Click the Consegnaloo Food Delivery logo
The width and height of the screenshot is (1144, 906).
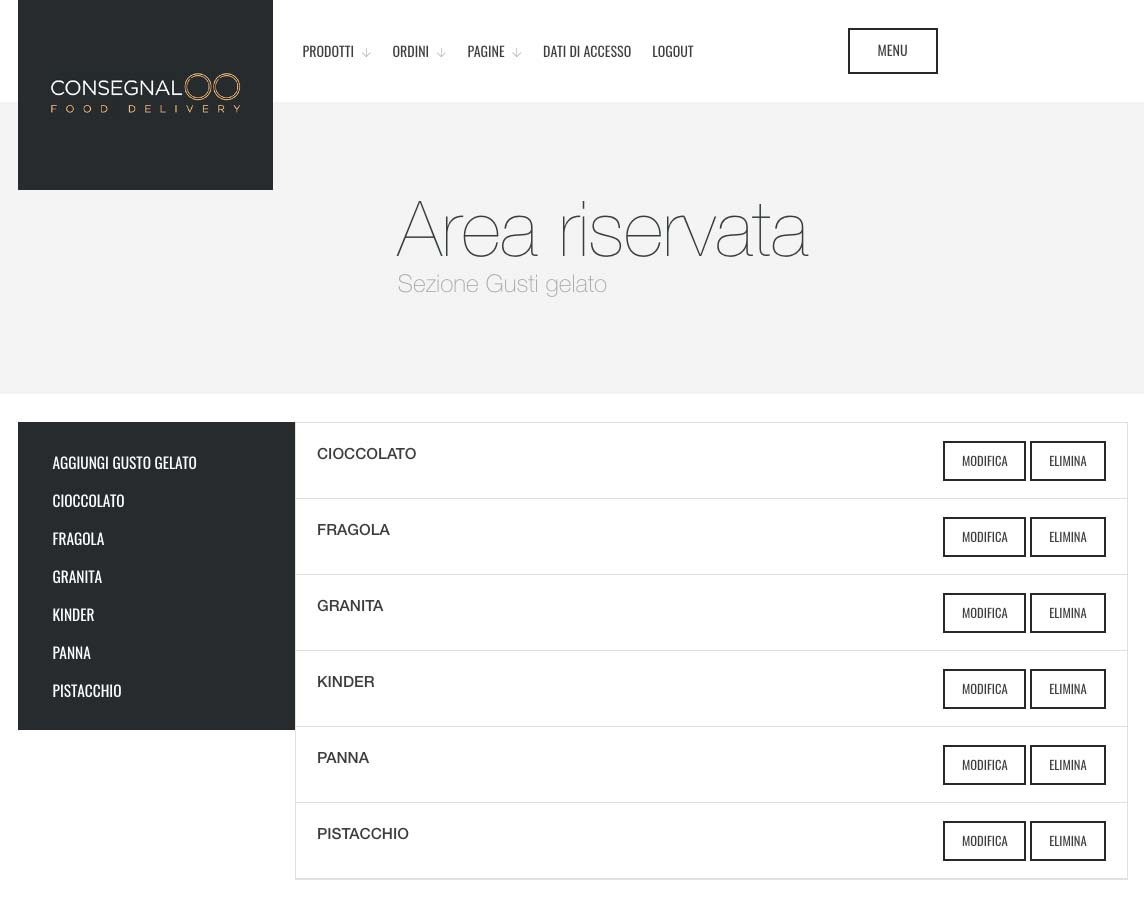coord(145,93)
